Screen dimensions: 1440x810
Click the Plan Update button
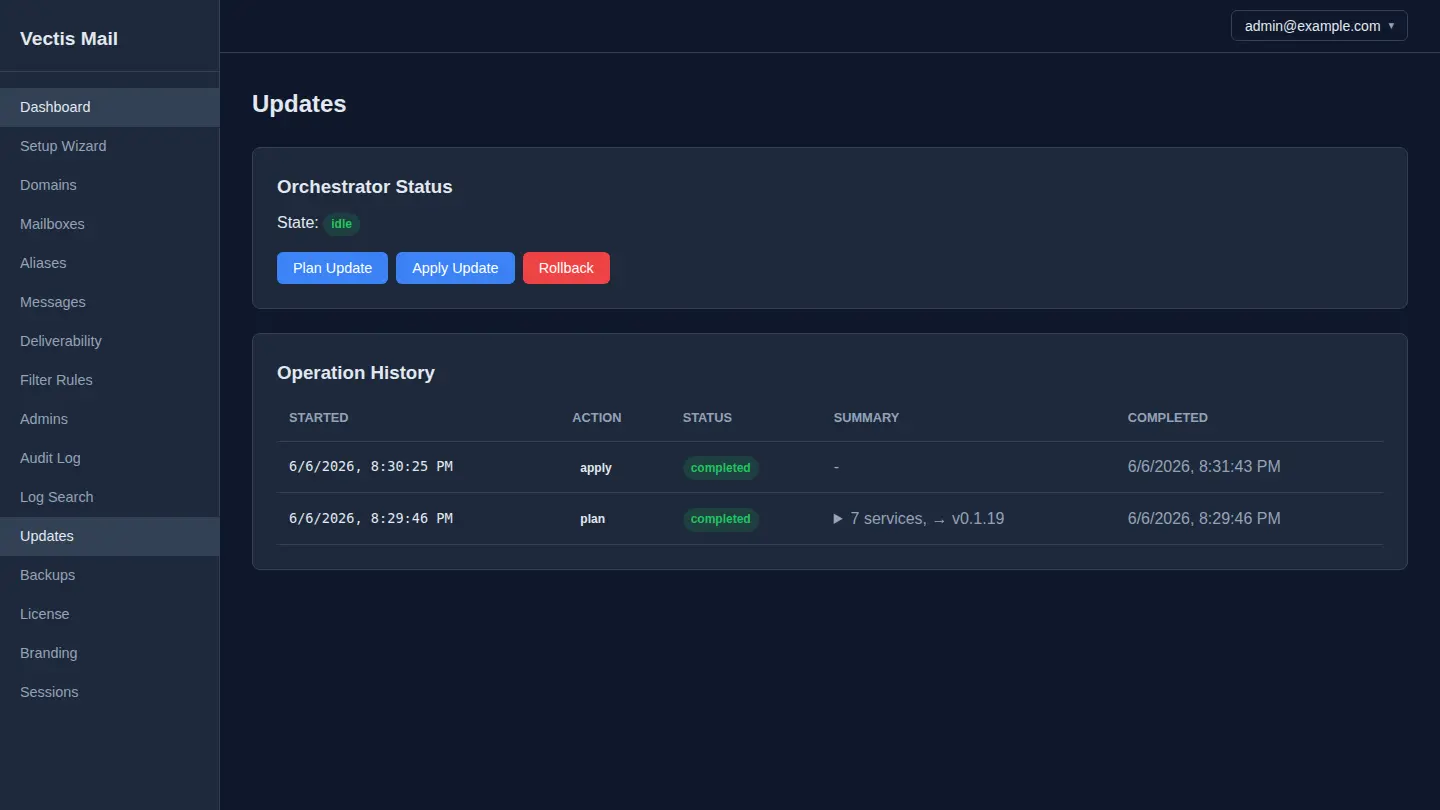332,268
